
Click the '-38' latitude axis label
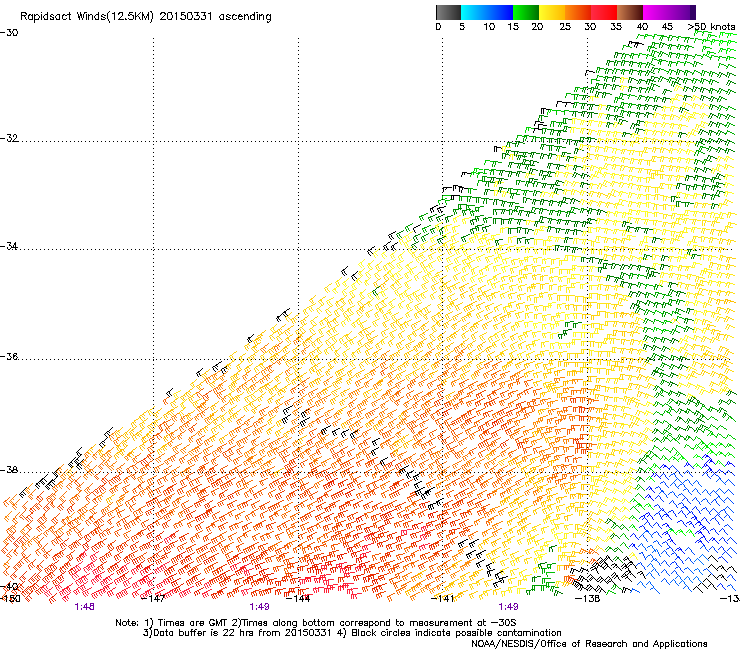(9, 470)
